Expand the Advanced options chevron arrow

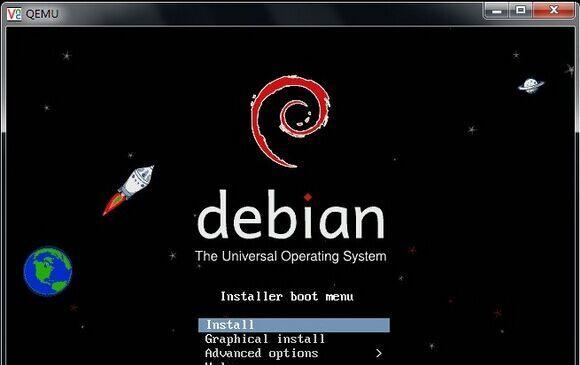[379, 354]
